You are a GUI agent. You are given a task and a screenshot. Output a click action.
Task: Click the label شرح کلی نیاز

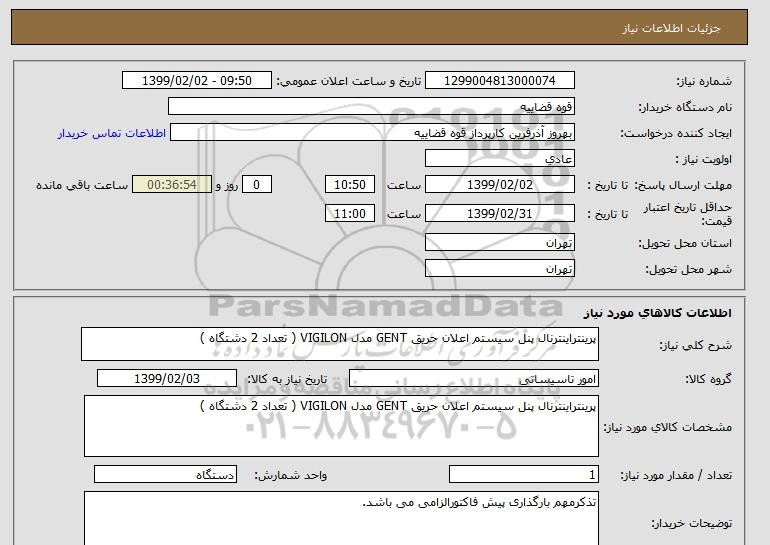pyautogui.click(x=695, y=345)
